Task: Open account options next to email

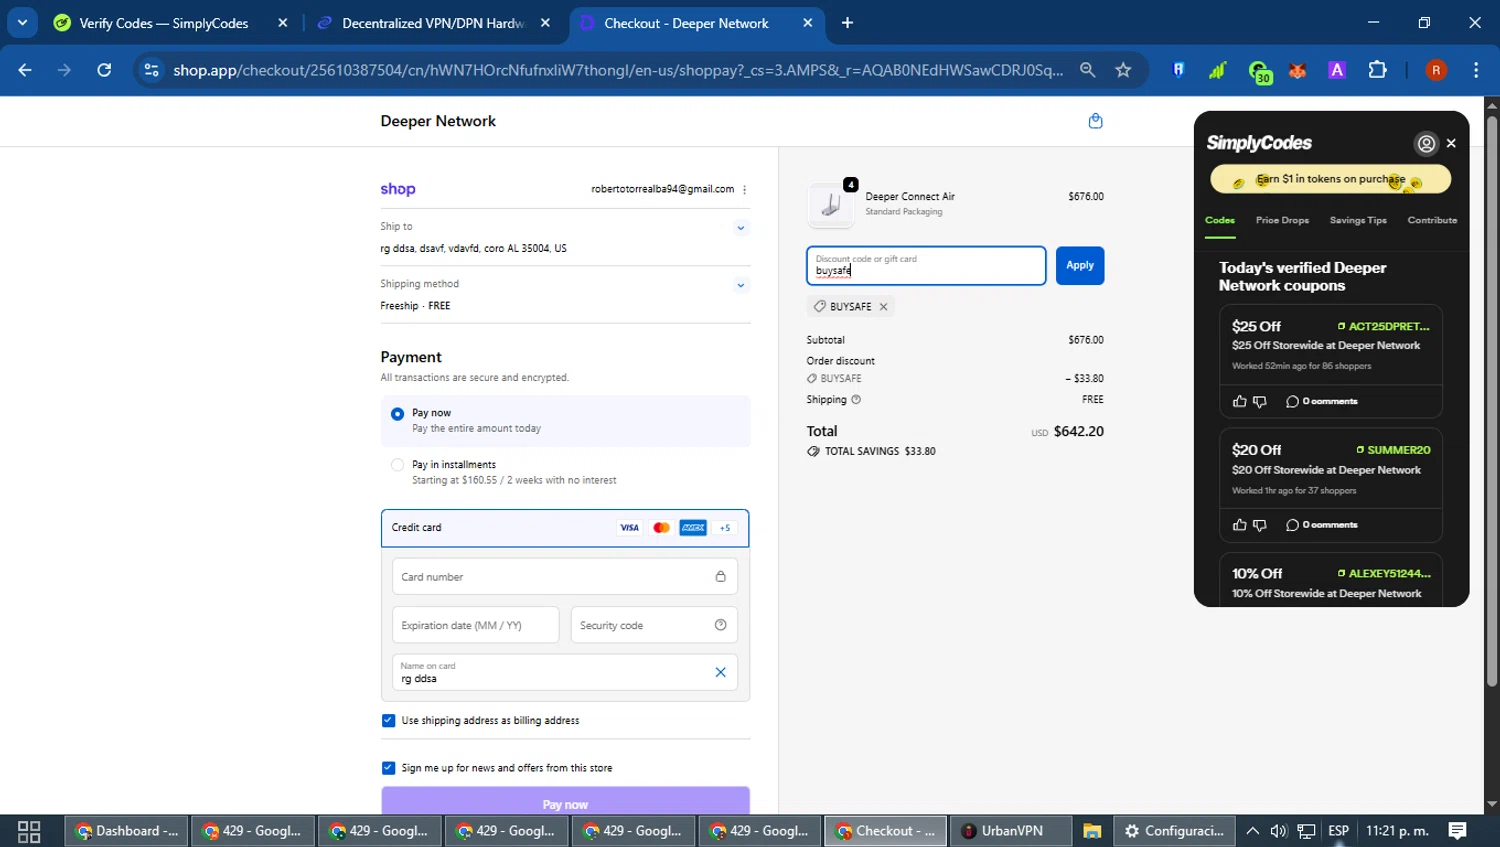Action: (x=744, y=189)
